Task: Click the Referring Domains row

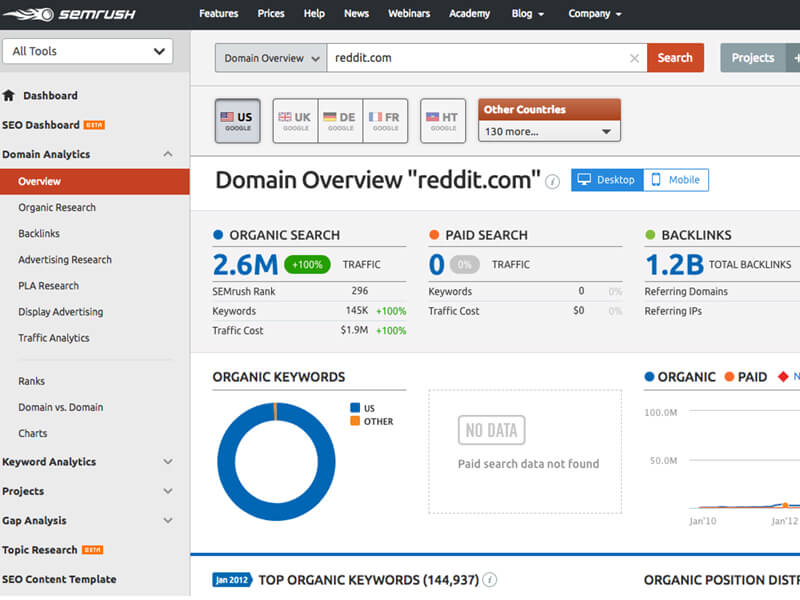Action: point(722,292)
